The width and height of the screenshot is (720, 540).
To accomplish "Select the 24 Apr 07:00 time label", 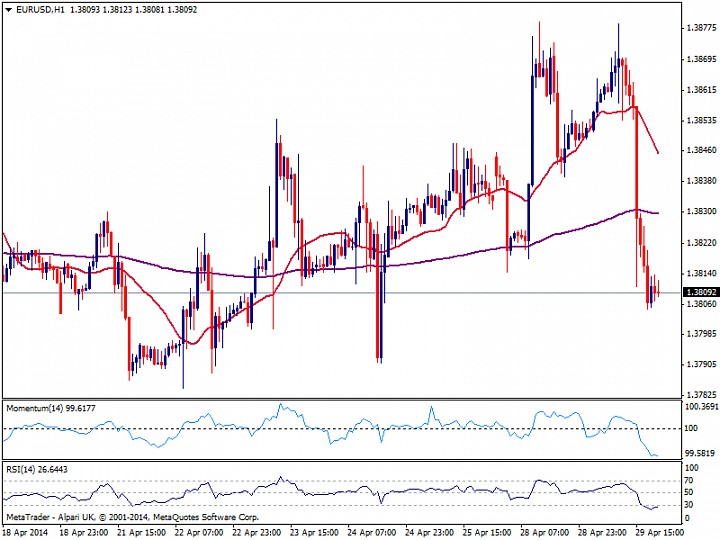I will tap(371, 533).
